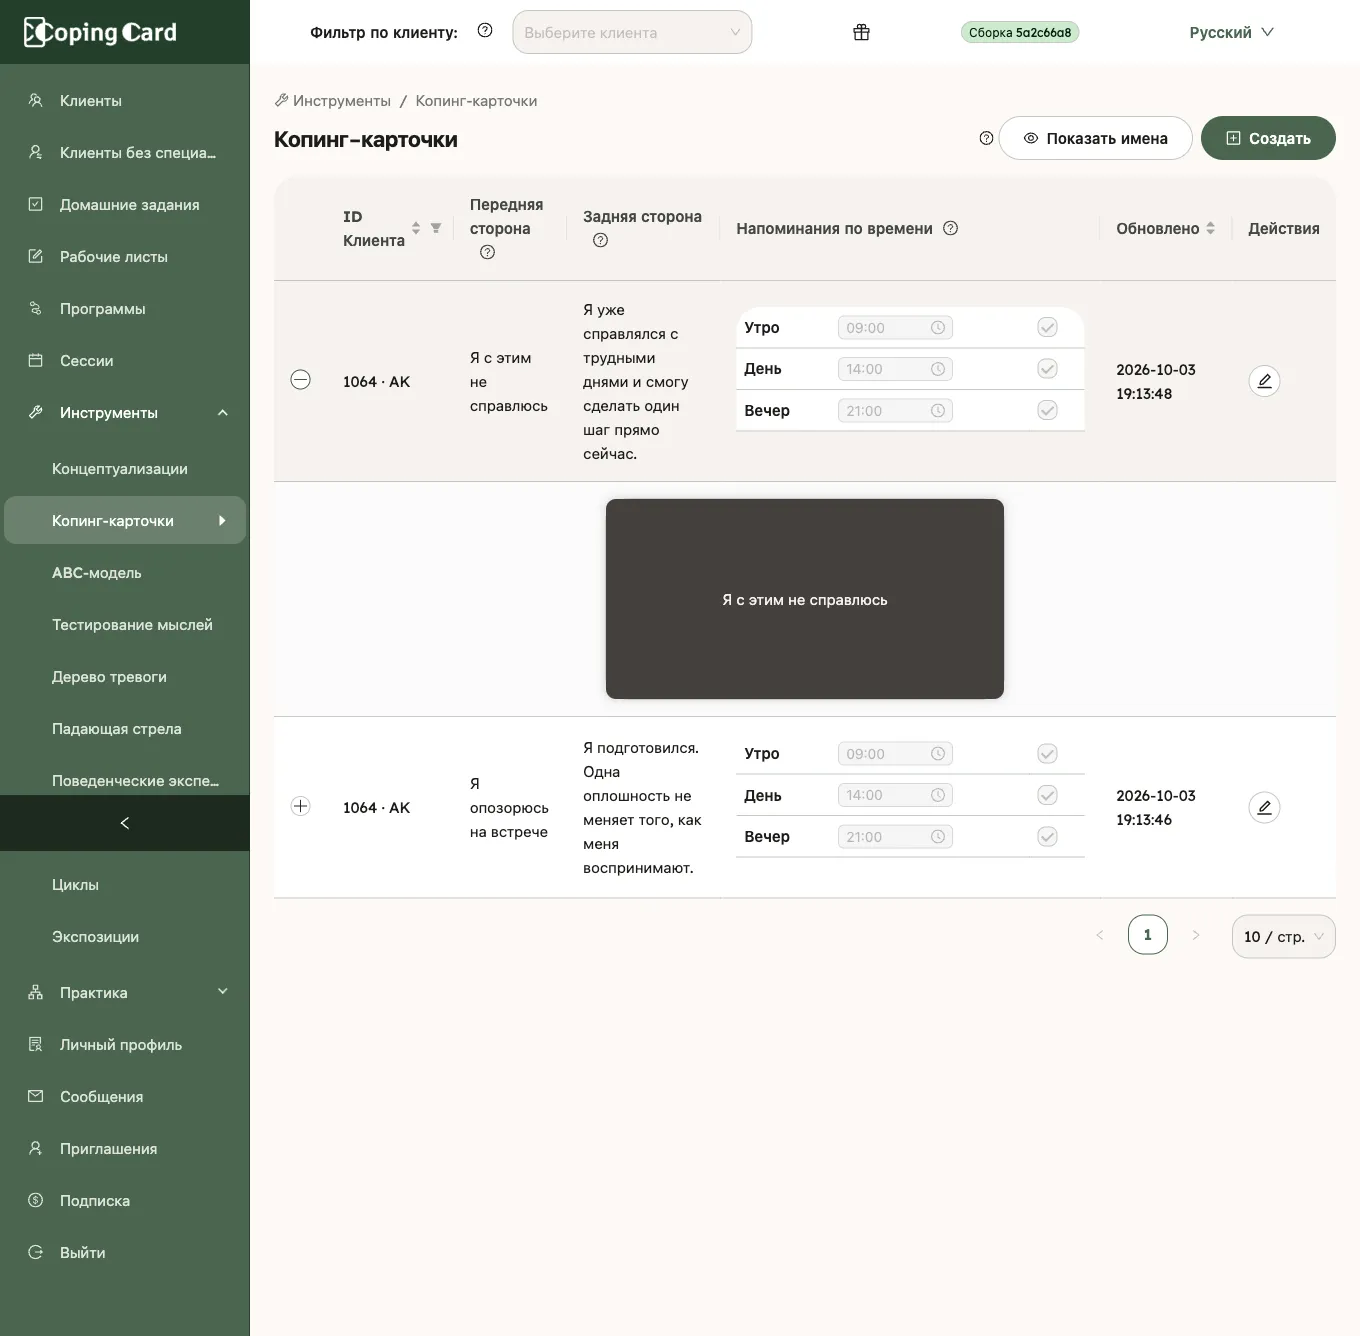The height and width of the screenshot is (1336, 1360).
Task: Click the Показать имена button
Action: (1095, 138)
